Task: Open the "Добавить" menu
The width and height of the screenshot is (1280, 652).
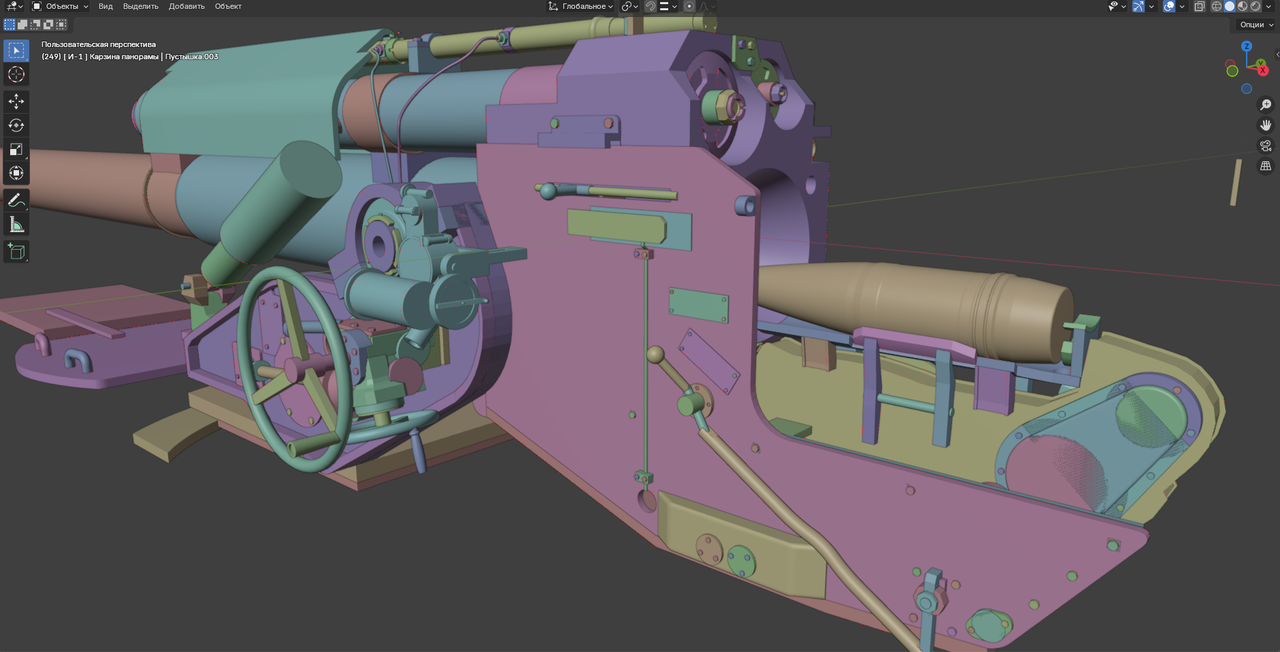Action: tap(187, 6)
